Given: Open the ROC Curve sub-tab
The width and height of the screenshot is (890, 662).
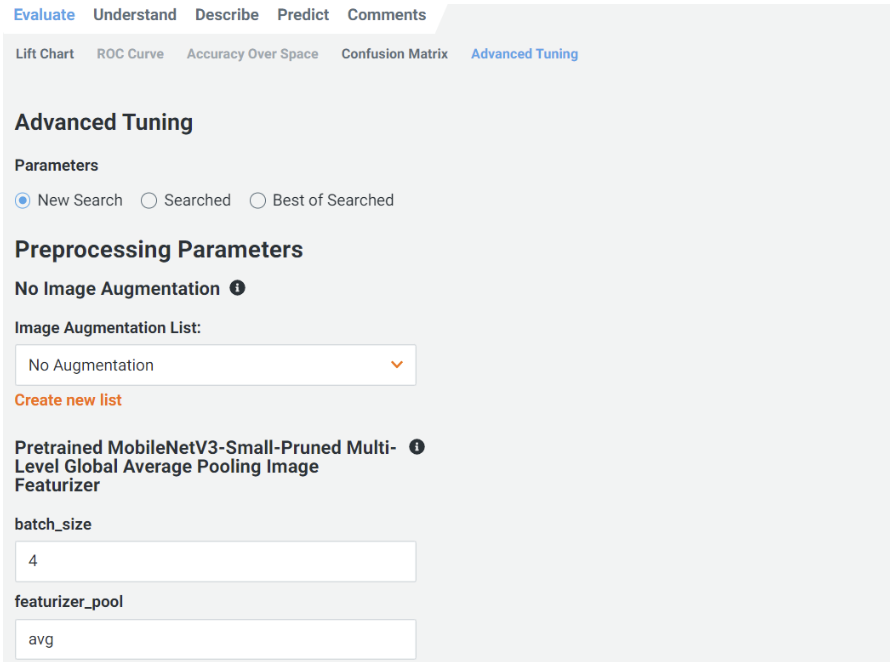Looking at the screenshot, I should pos(130,54).
